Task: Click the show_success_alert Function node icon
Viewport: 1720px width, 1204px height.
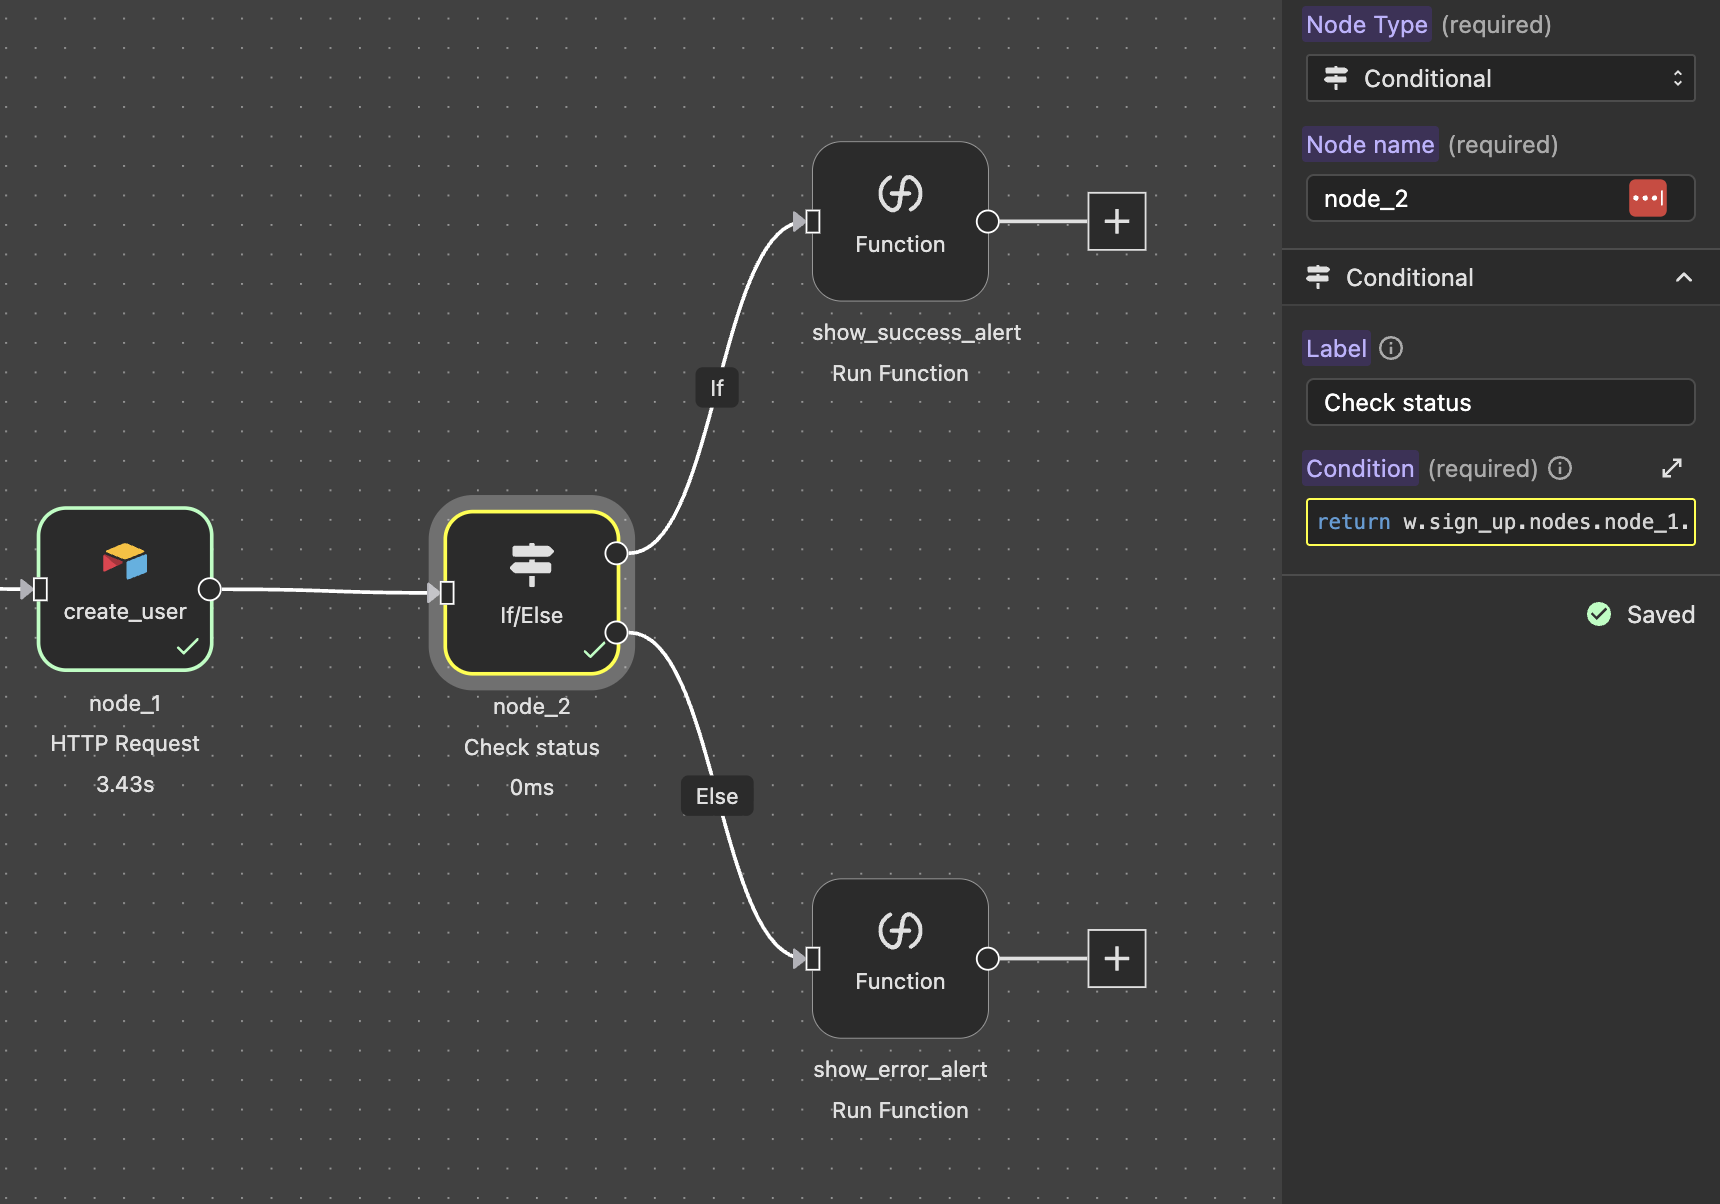Action: pos(900,194)
